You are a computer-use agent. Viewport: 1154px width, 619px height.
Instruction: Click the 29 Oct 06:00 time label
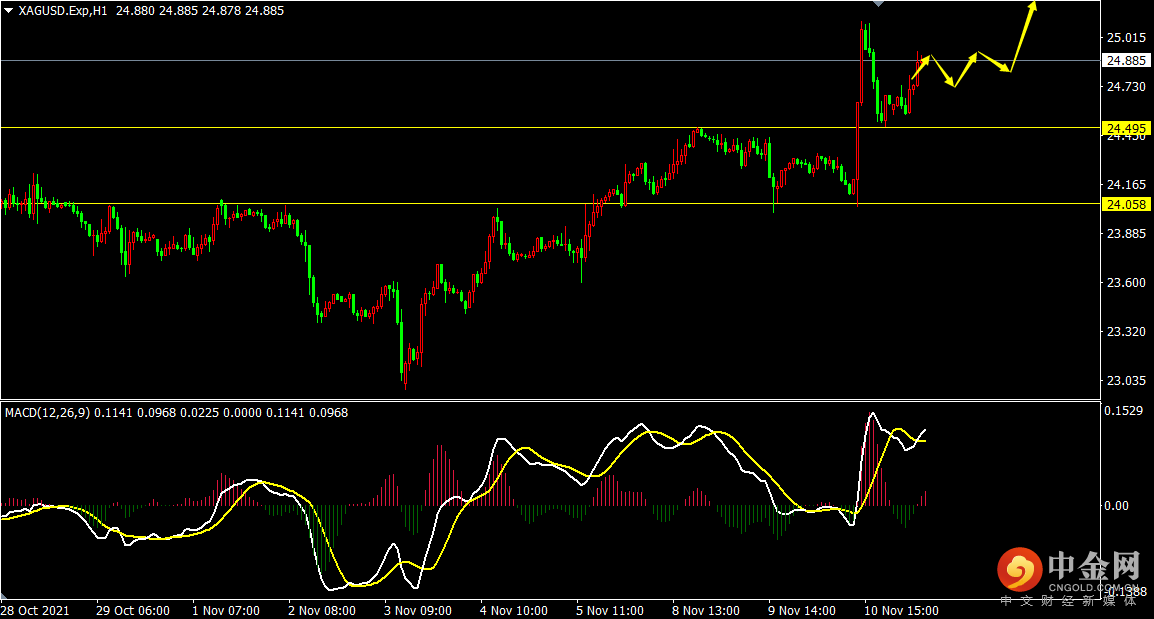[x=132, y=611]
